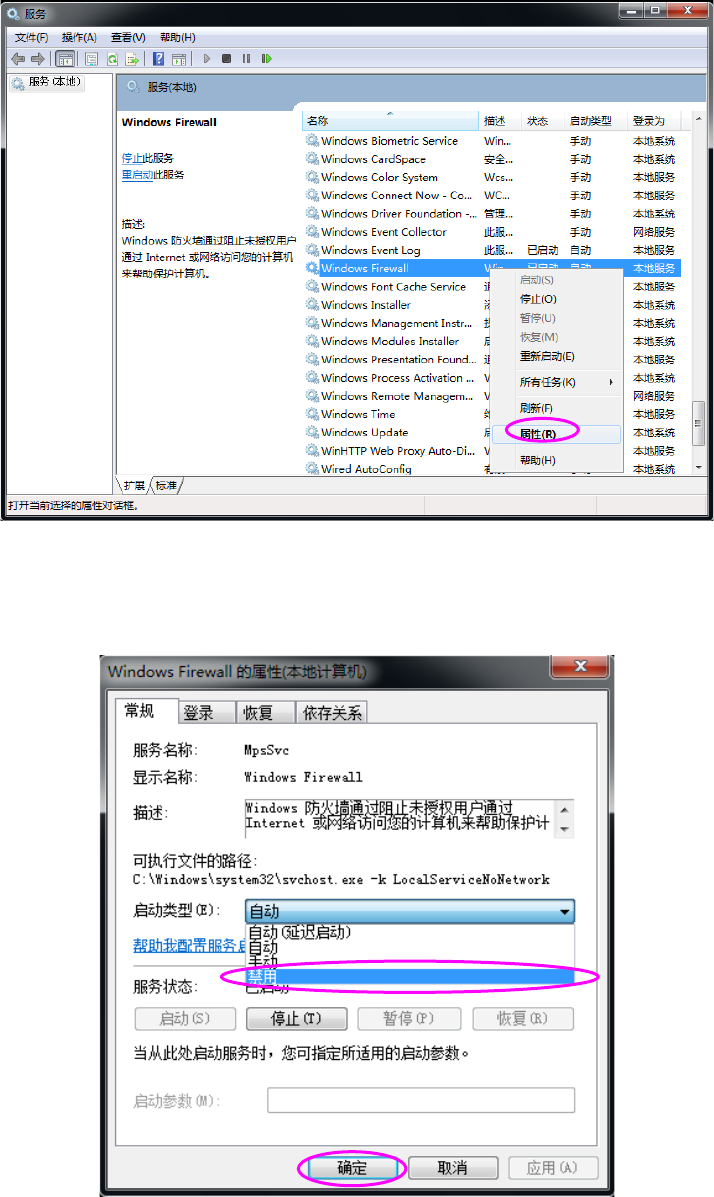The height and width of the screenshot is (1197, 714).
Task: Click the gear icon beside Wired AutoConfig
Action: tap(312, 469)
